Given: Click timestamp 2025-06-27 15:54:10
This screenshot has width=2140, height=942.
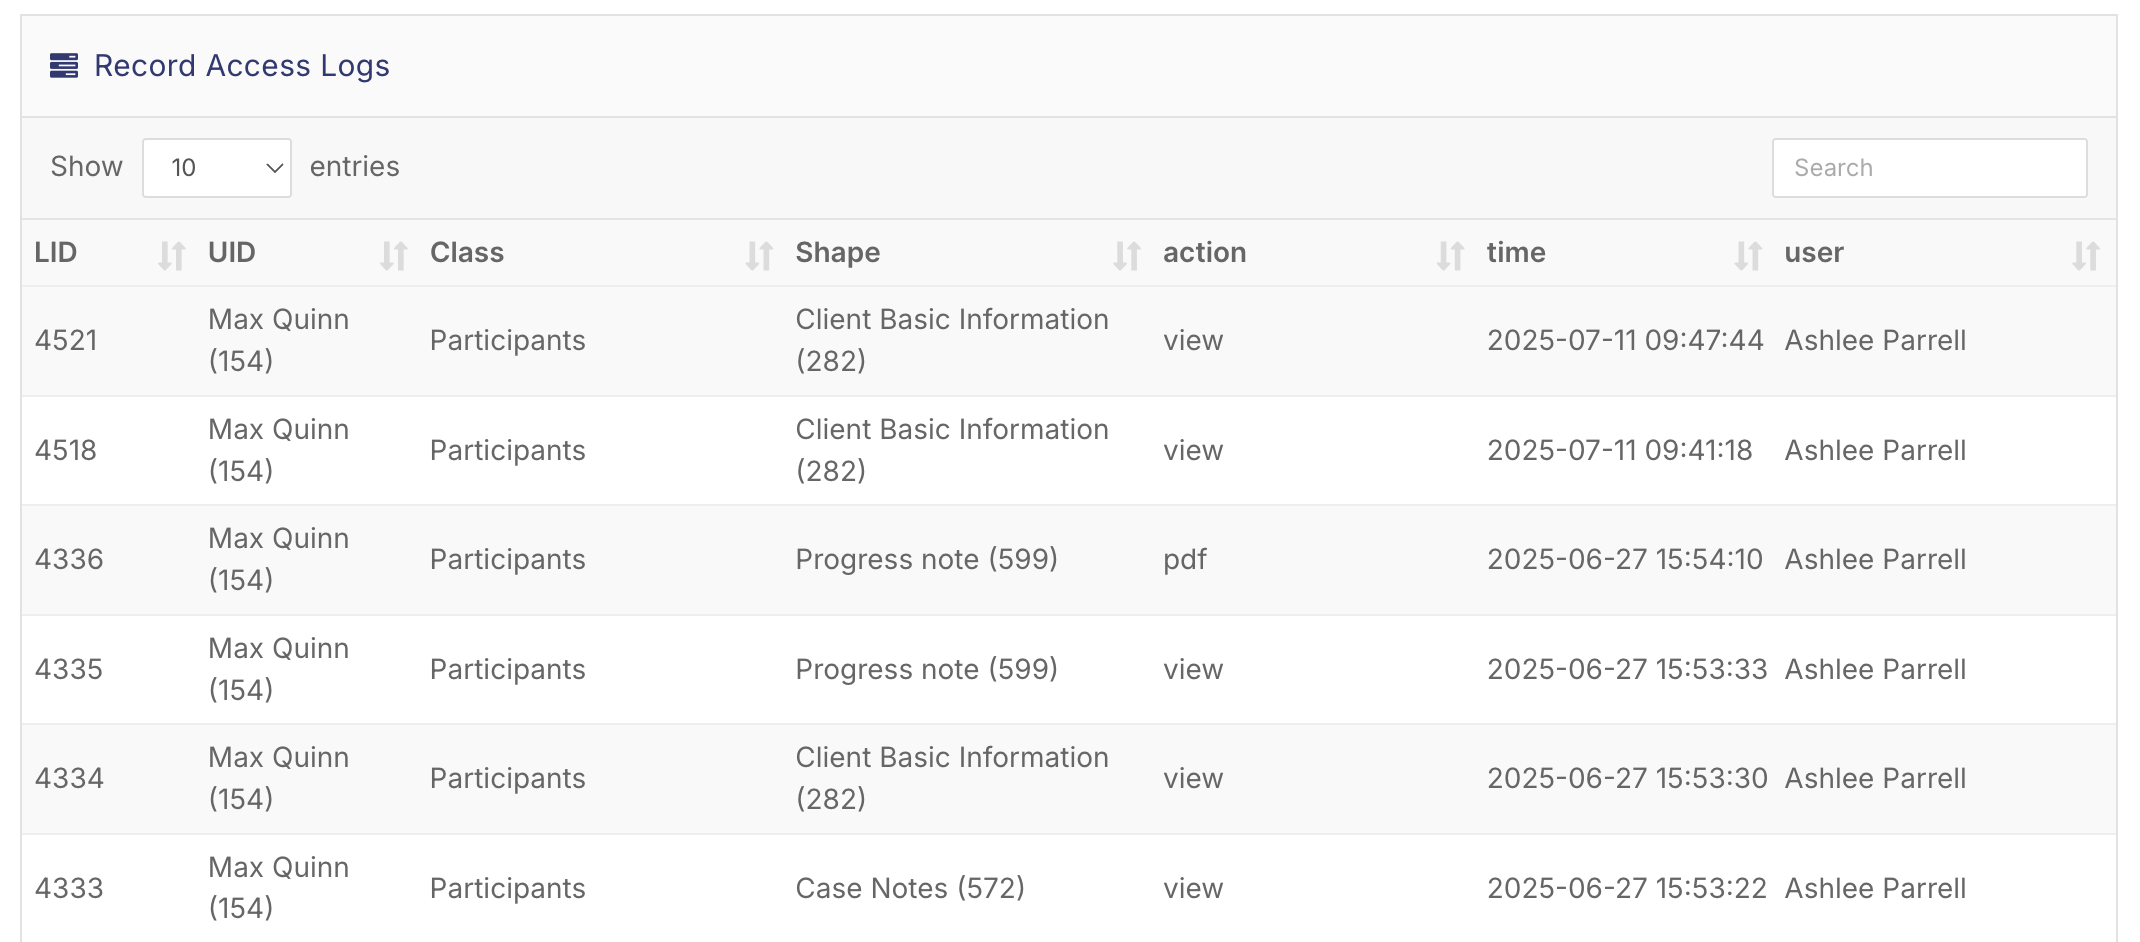Looking at the screenshot, I should (1625, 560).
